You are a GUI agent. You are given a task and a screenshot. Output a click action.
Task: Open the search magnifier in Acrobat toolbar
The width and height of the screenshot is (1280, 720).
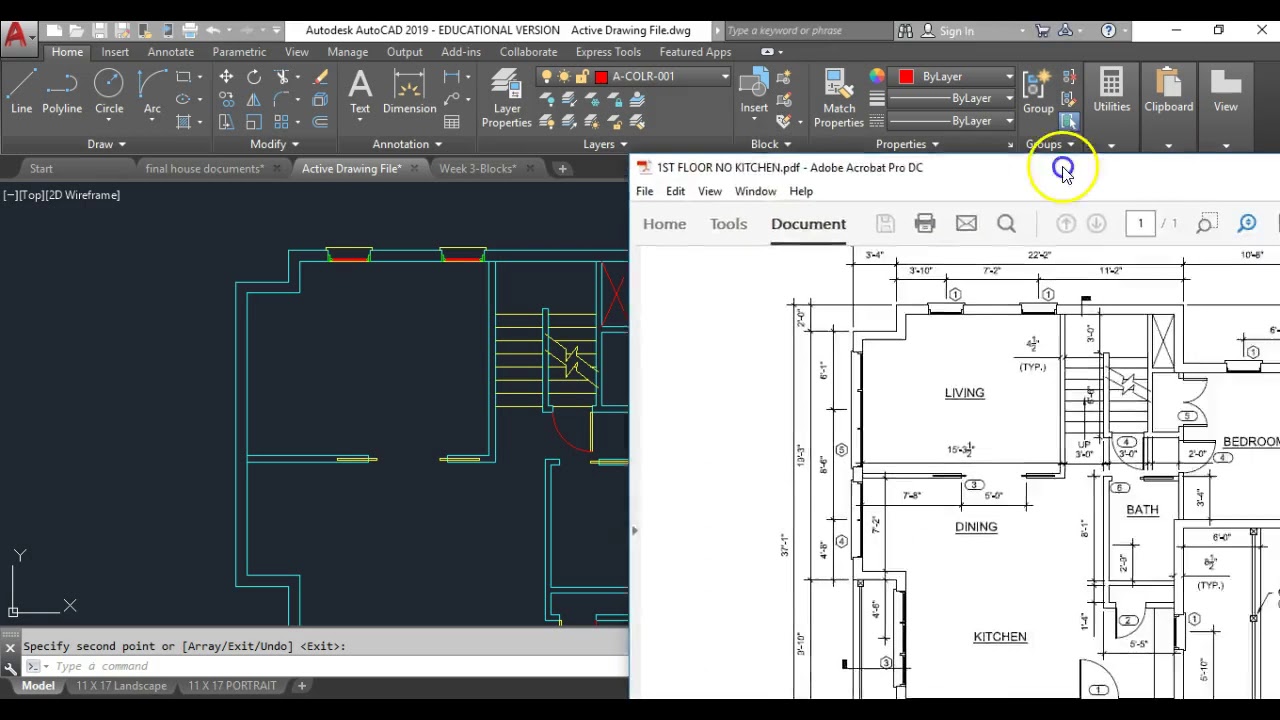(1006, 224)
